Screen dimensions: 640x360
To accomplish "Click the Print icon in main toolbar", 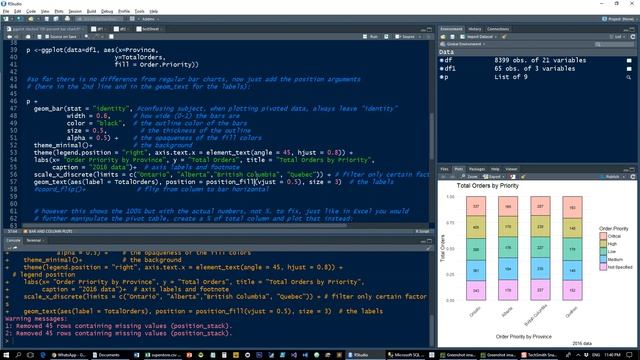I will (67, 19).
